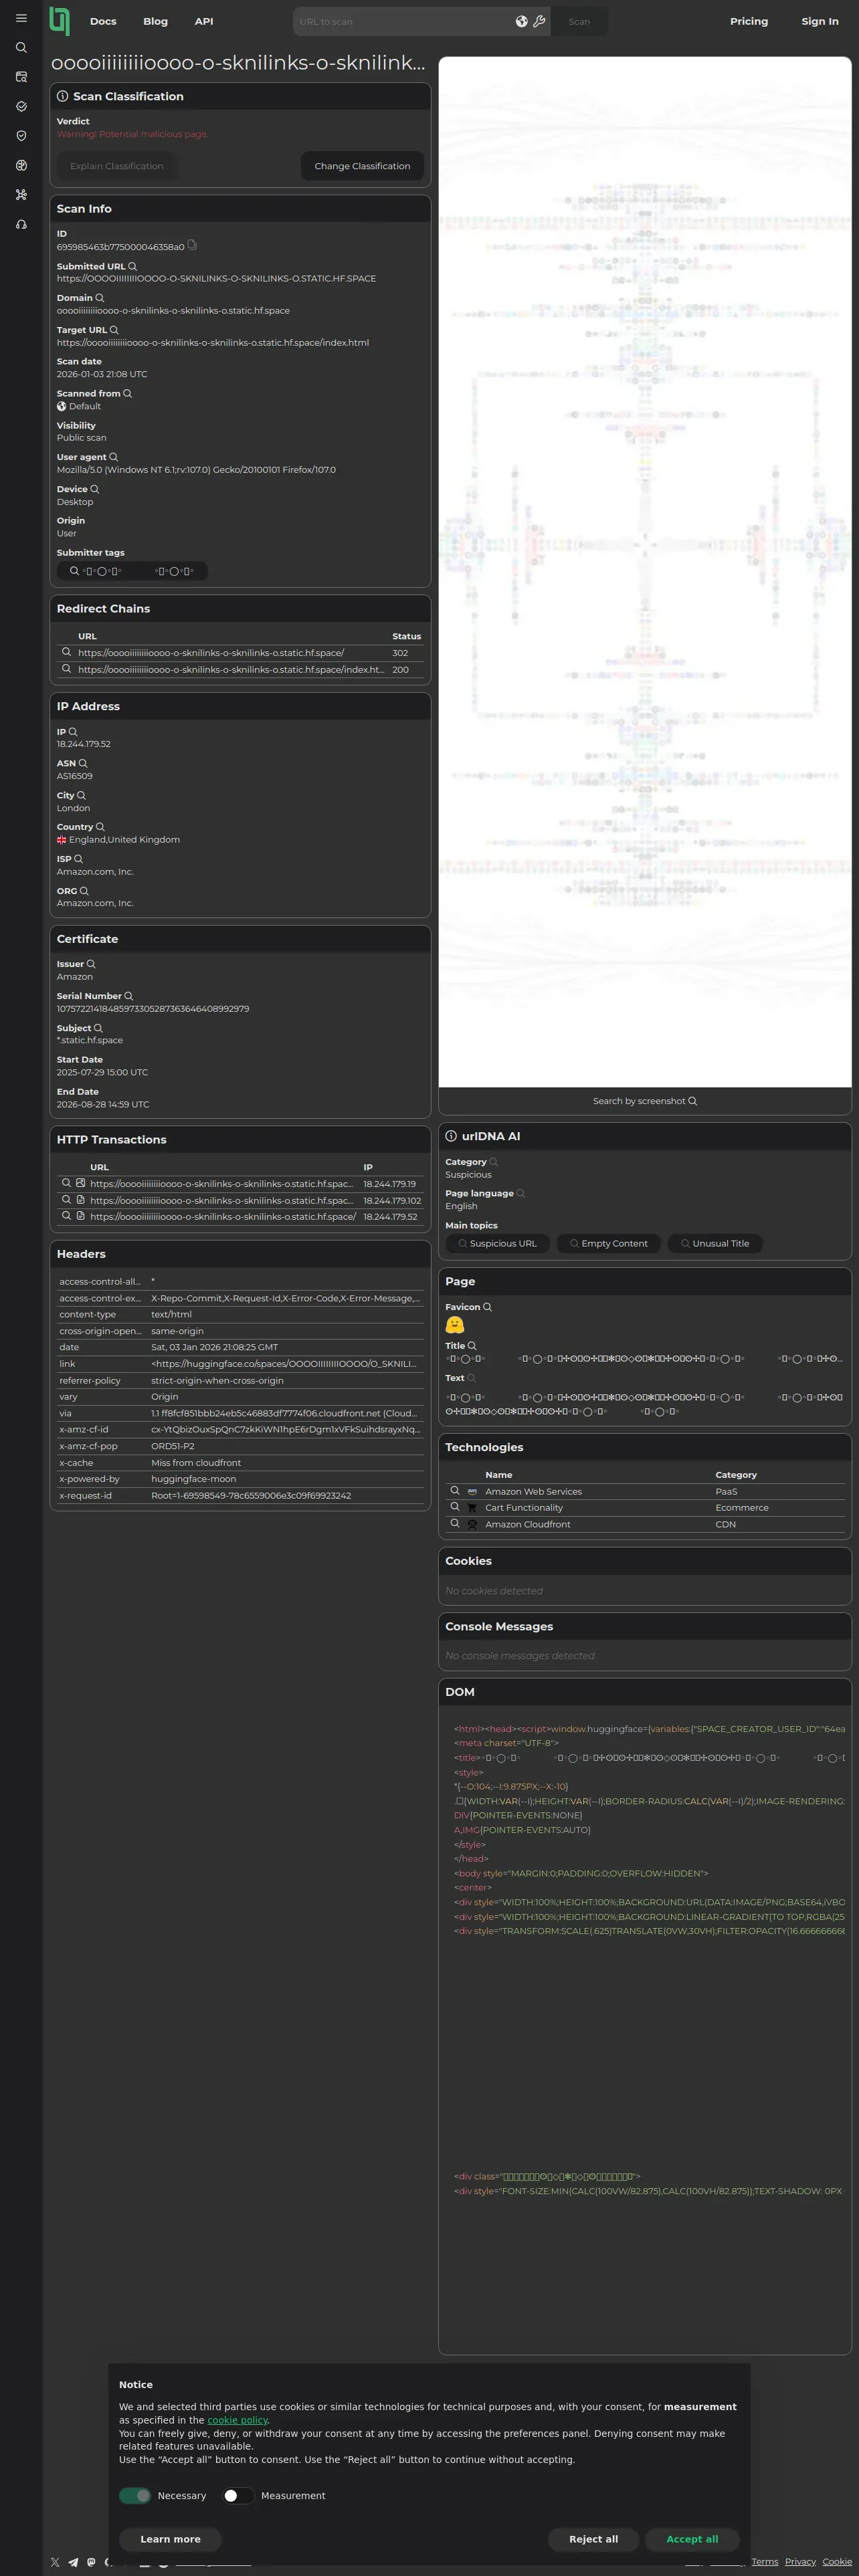This screenshot has width=859, height=2576.
Task: Click the search icon next to ORG
Action: pyautogui.click(x=84, y=890)
